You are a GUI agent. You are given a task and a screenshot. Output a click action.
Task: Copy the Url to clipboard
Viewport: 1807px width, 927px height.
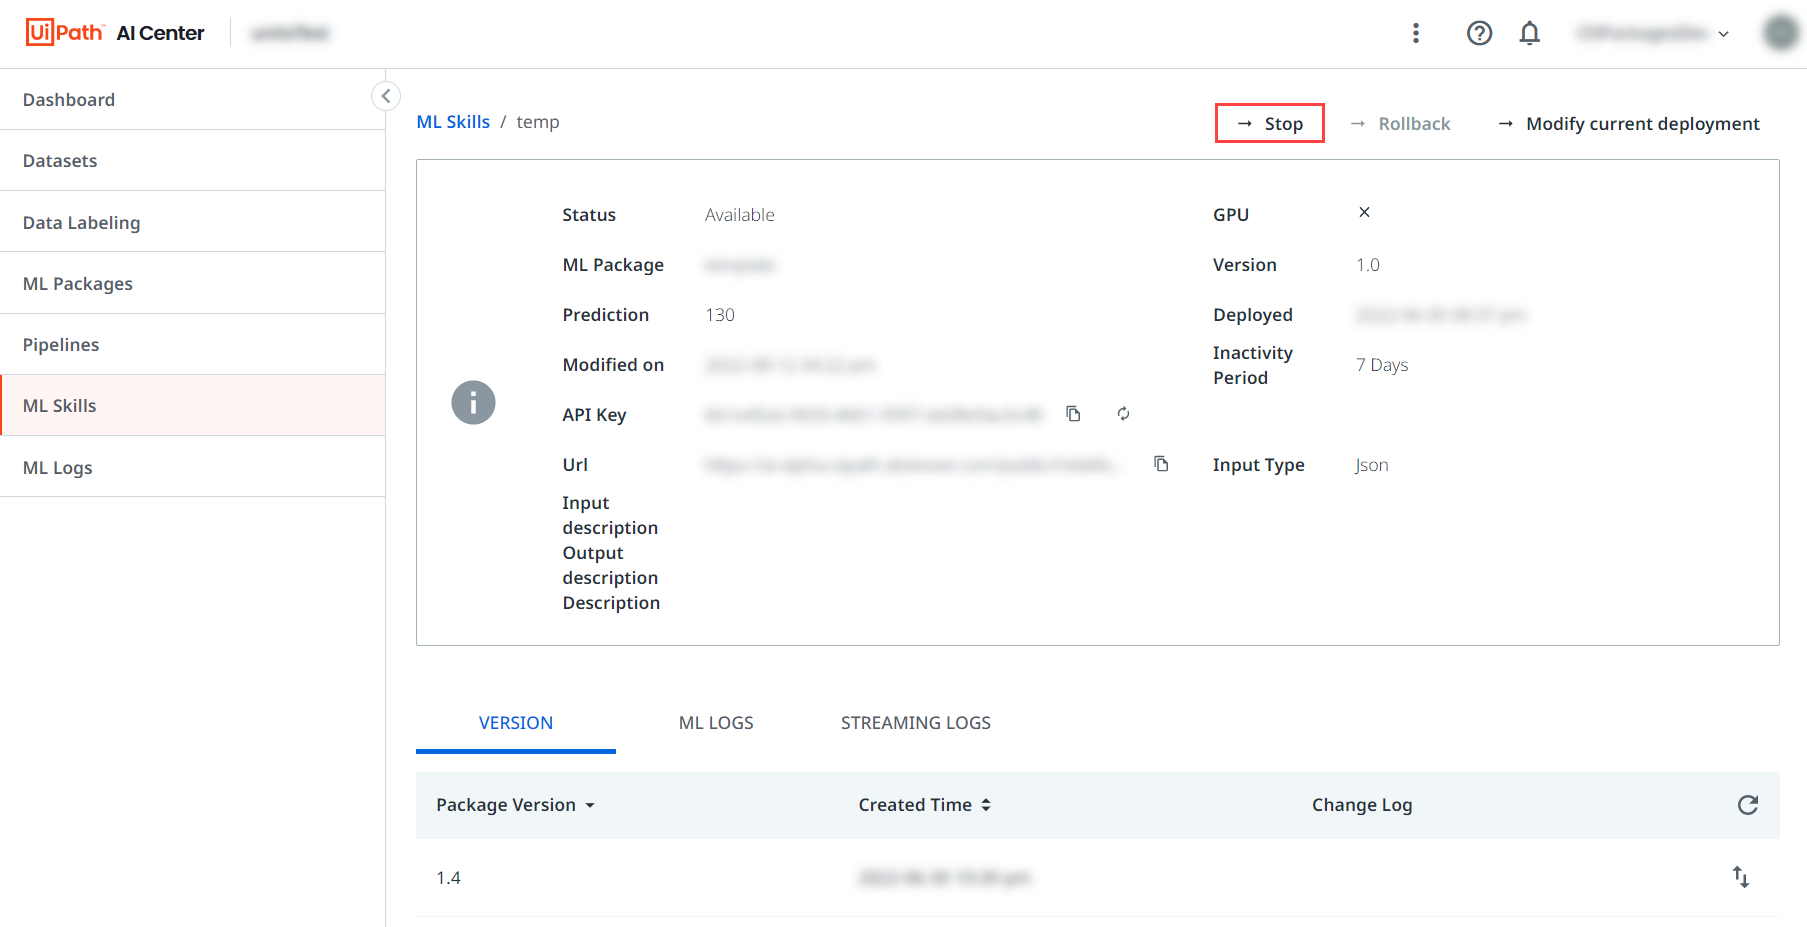[1161, 464]
